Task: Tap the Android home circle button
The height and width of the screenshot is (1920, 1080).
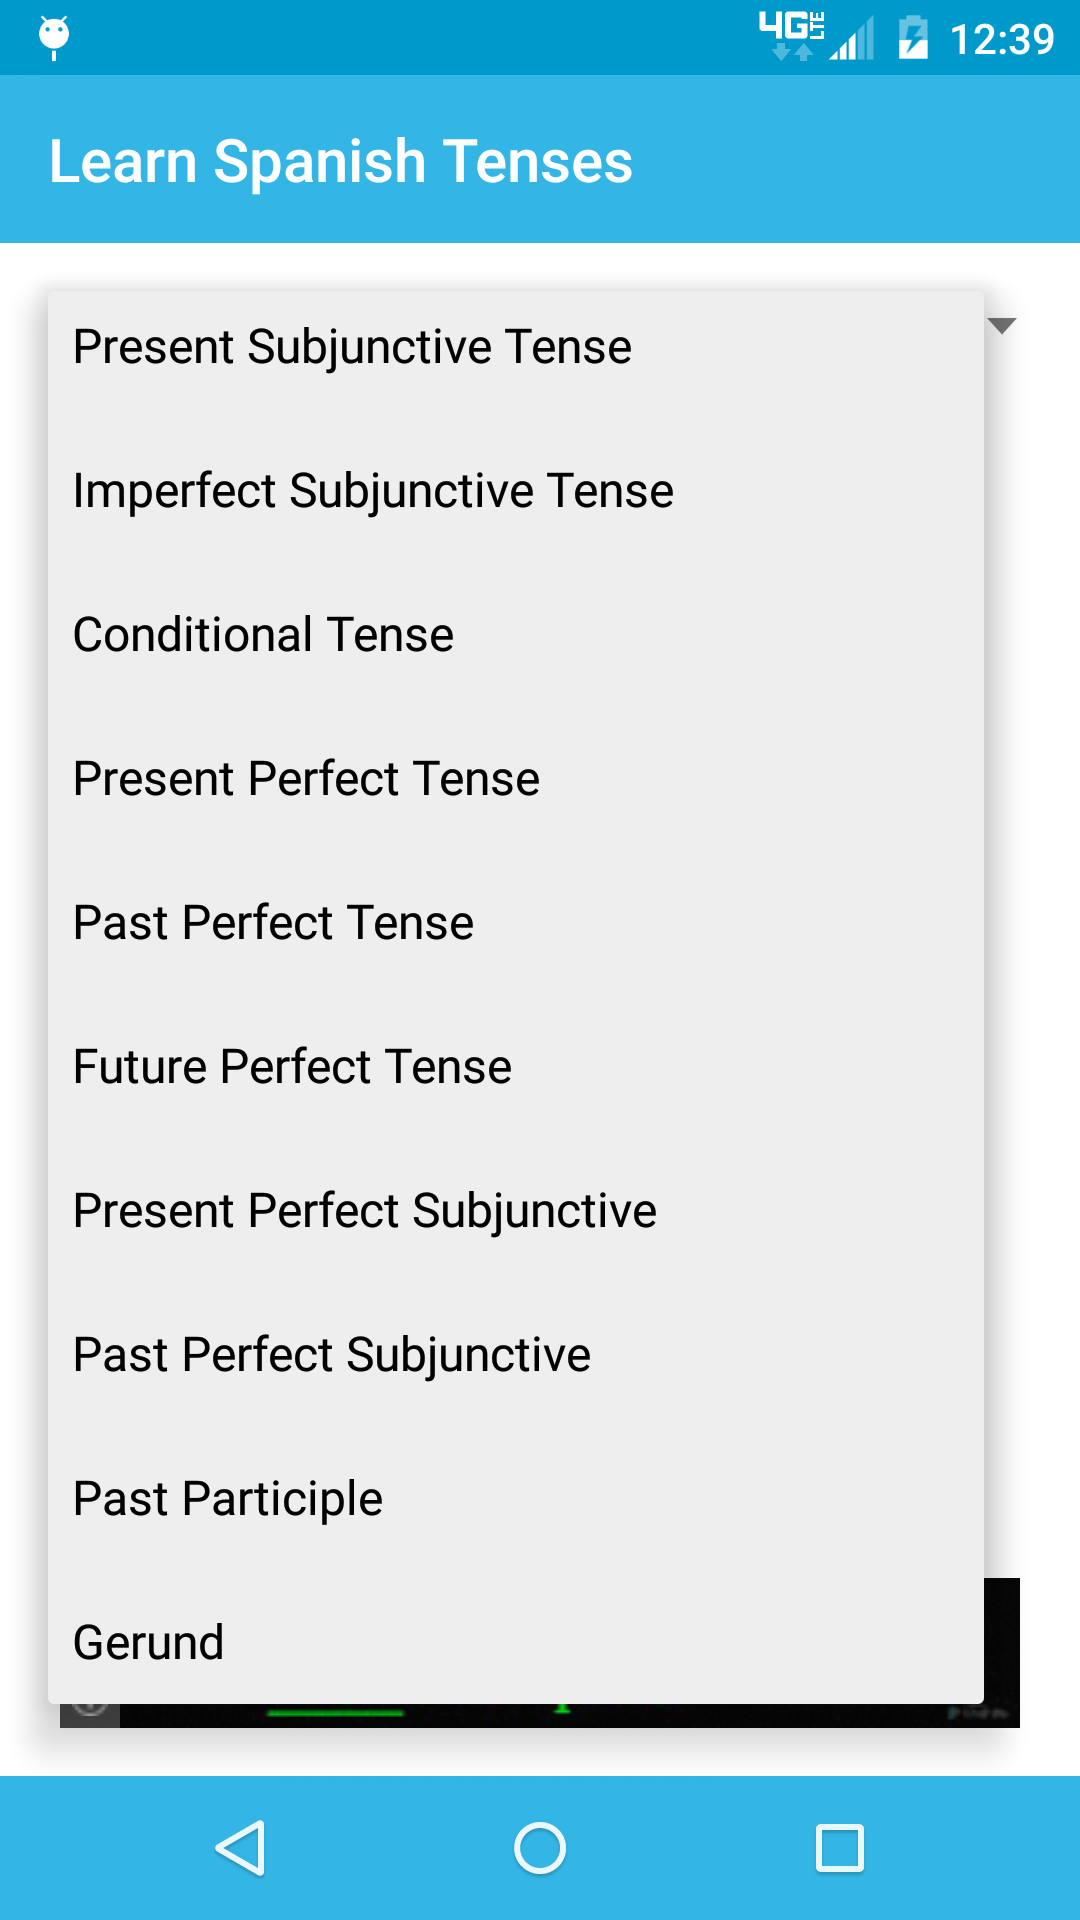Action: pyautogui.click(x=540, y=1848)
